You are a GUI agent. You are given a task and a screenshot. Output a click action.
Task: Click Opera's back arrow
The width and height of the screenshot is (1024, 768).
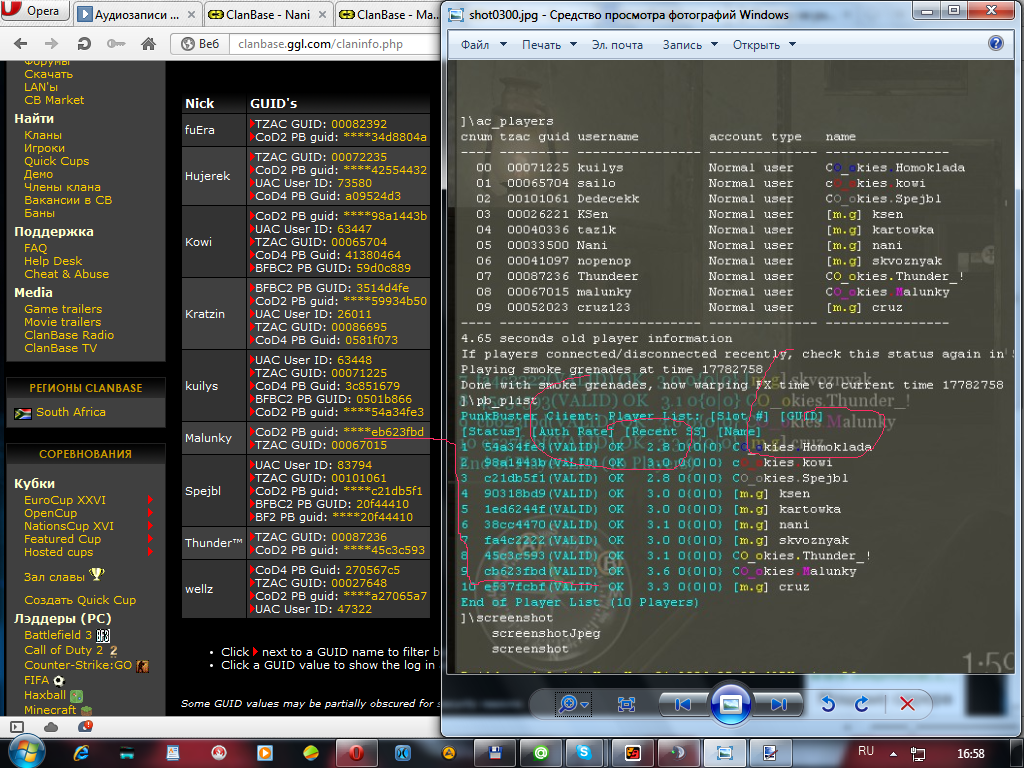(x=21, y=44)
